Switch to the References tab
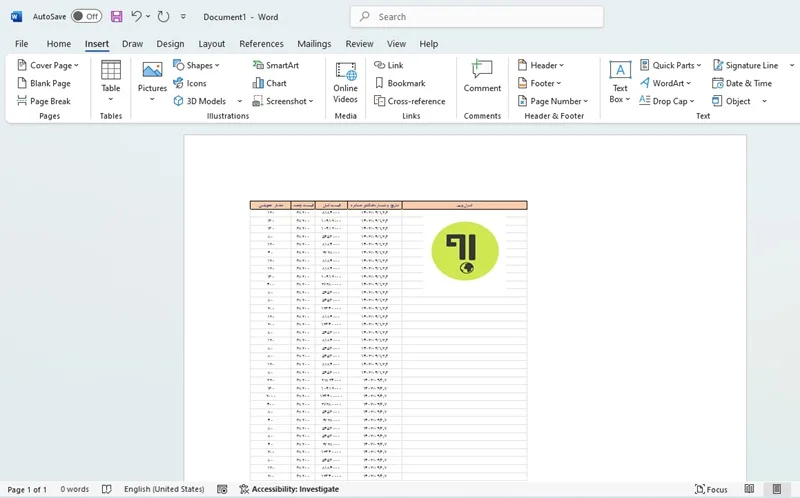 pyautogui.click(x=261, y=44)
